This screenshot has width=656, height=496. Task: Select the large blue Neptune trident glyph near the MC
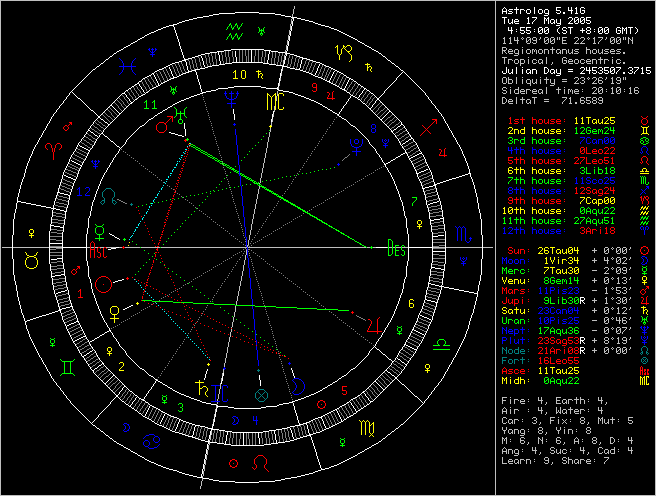[231, 99]
